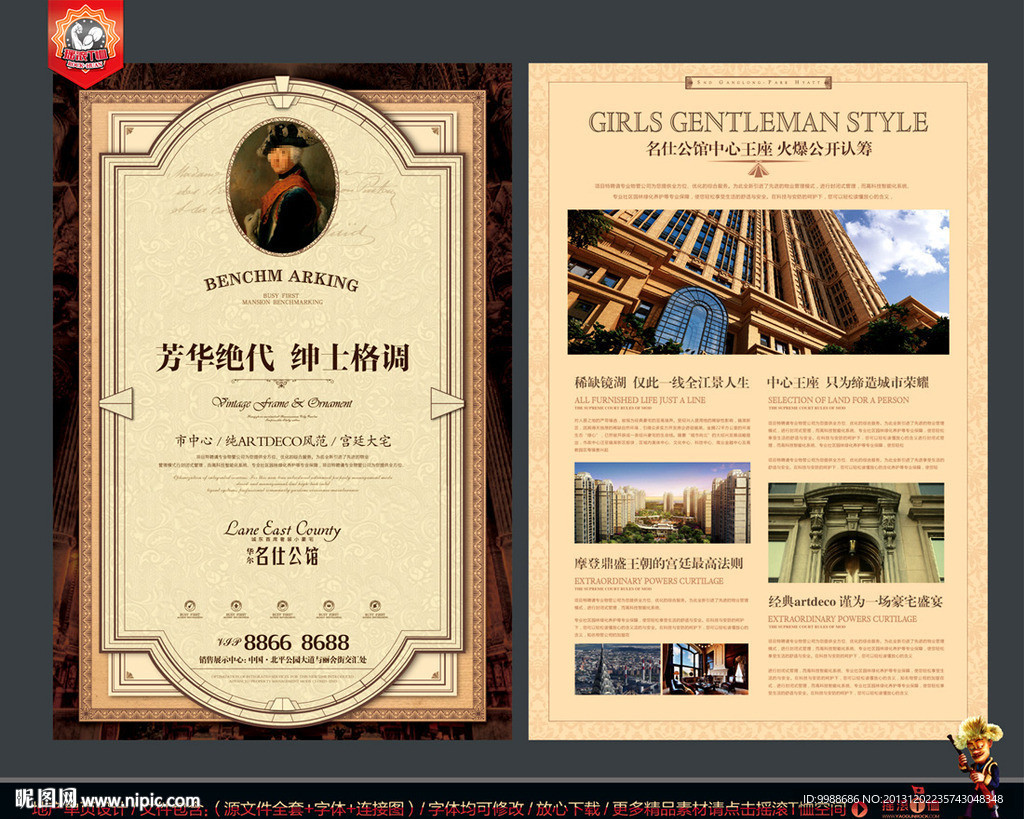The image size is (1024, 819).
Task: Click the luxury interior lounge photo
Action: (x=705, y=669)
